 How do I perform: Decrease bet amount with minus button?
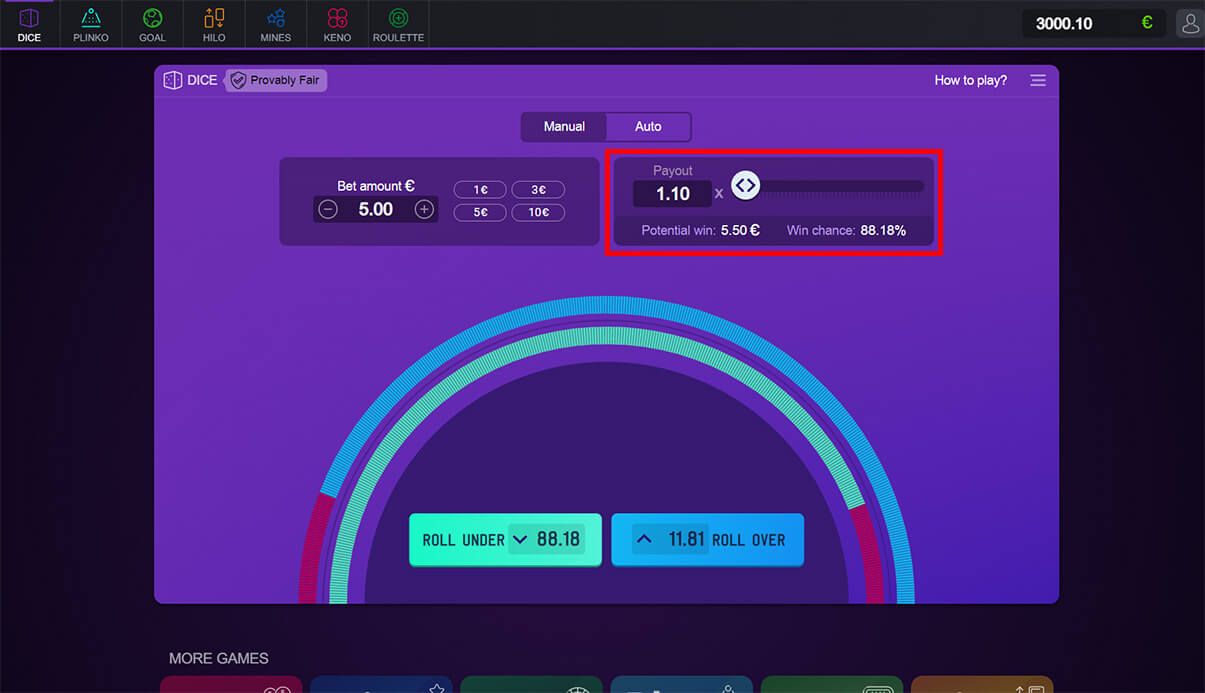click(328, 209)
